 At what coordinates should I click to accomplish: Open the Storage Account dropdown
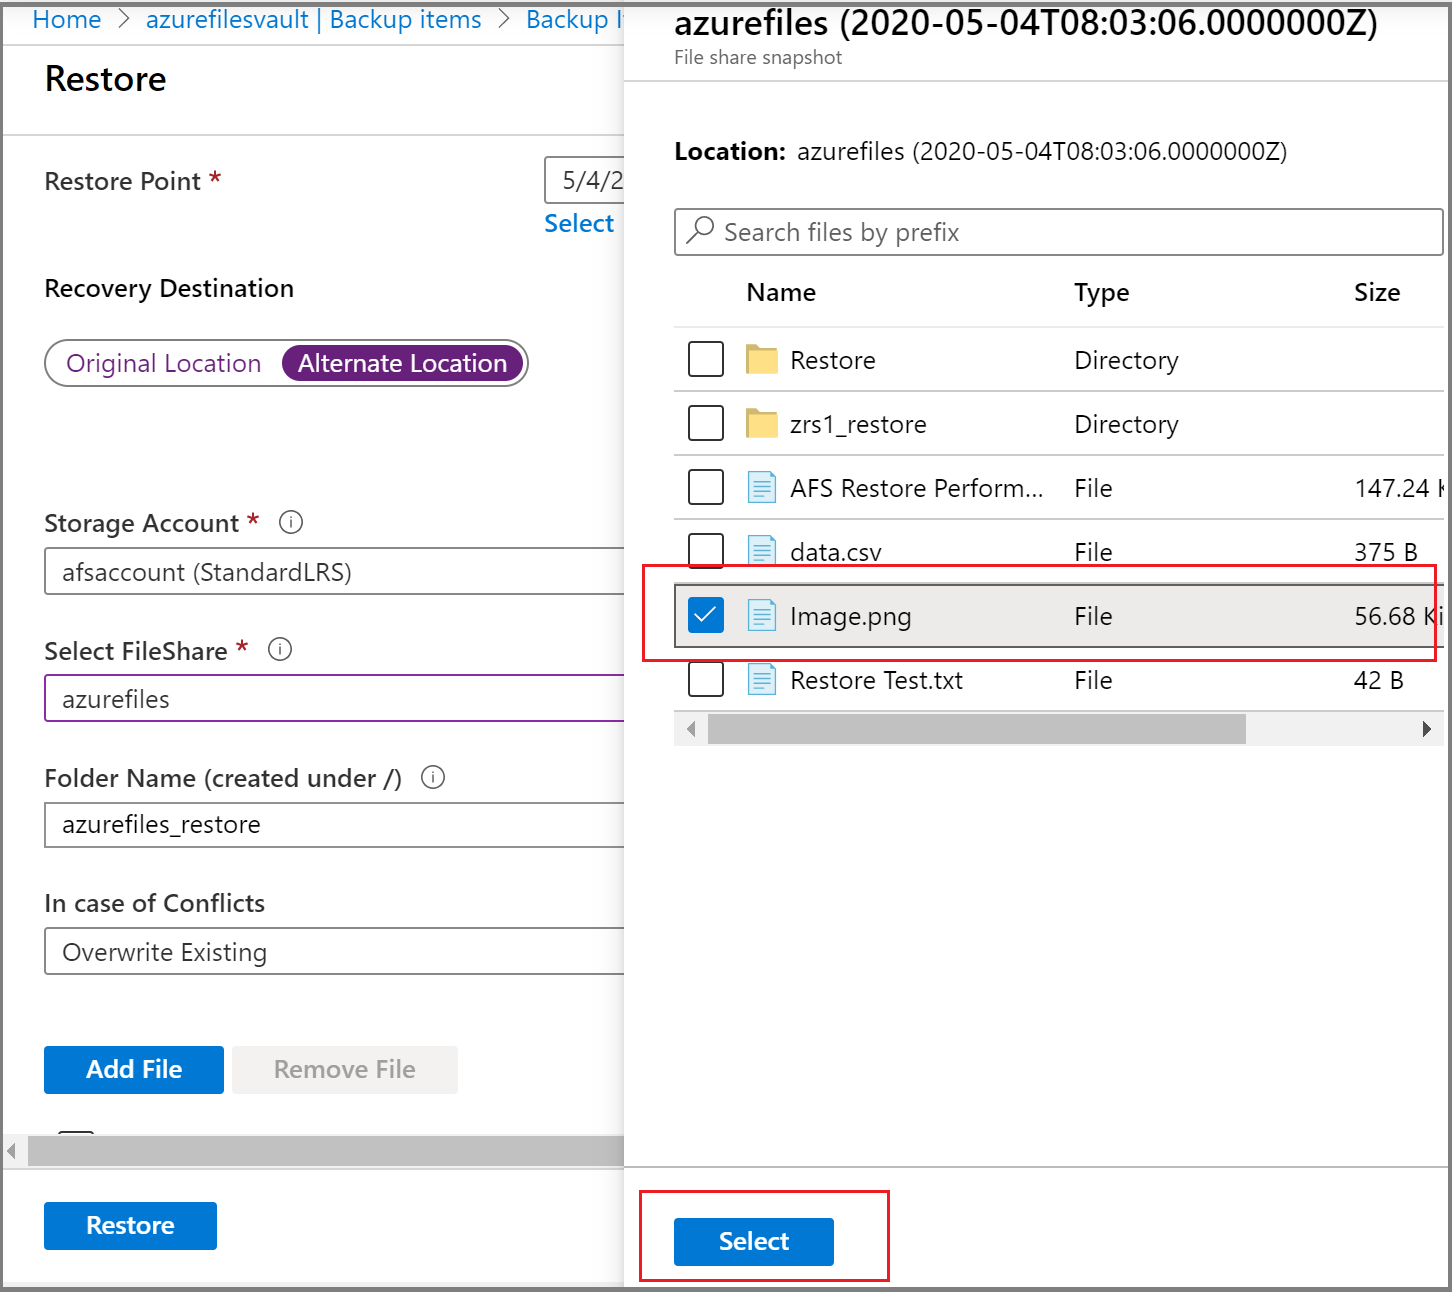[335, 571]
